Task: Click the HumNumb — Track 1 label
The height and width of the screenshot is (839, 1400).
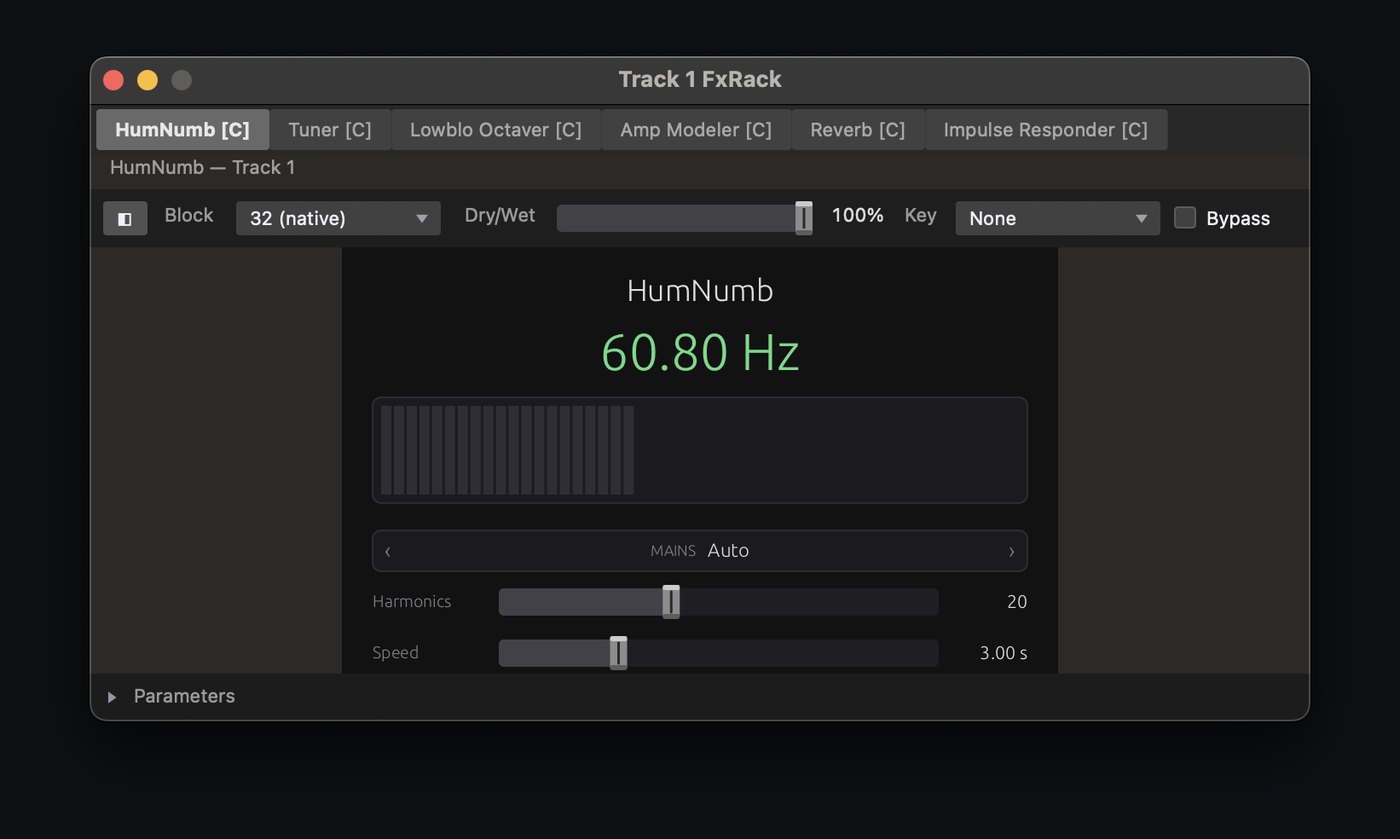Action: (x=202, y=167)
